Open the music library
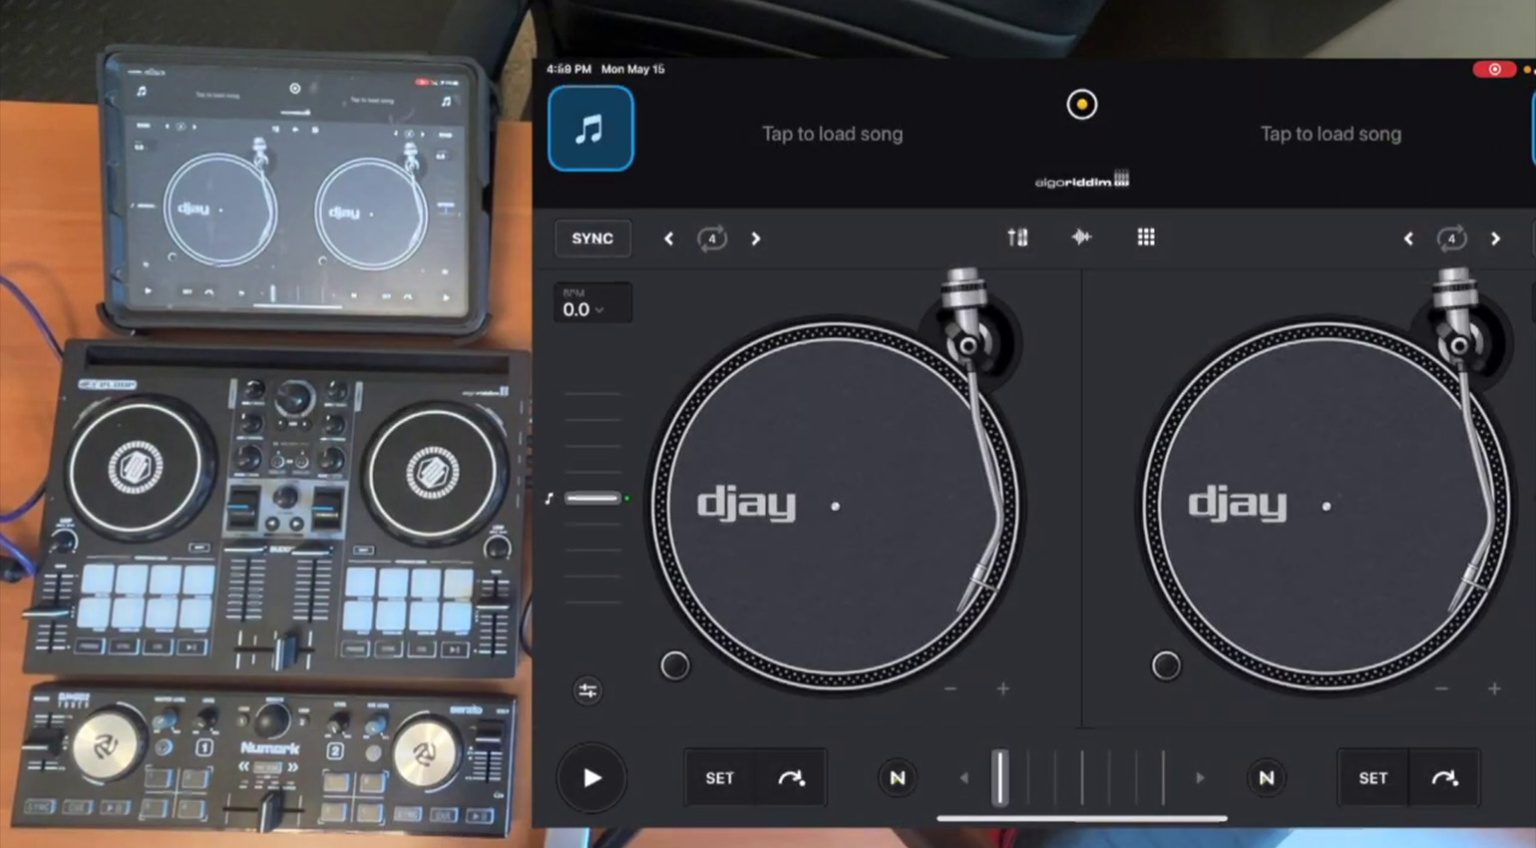Image resolution: width=1536 pixels, height=848 pixels. 590,127
